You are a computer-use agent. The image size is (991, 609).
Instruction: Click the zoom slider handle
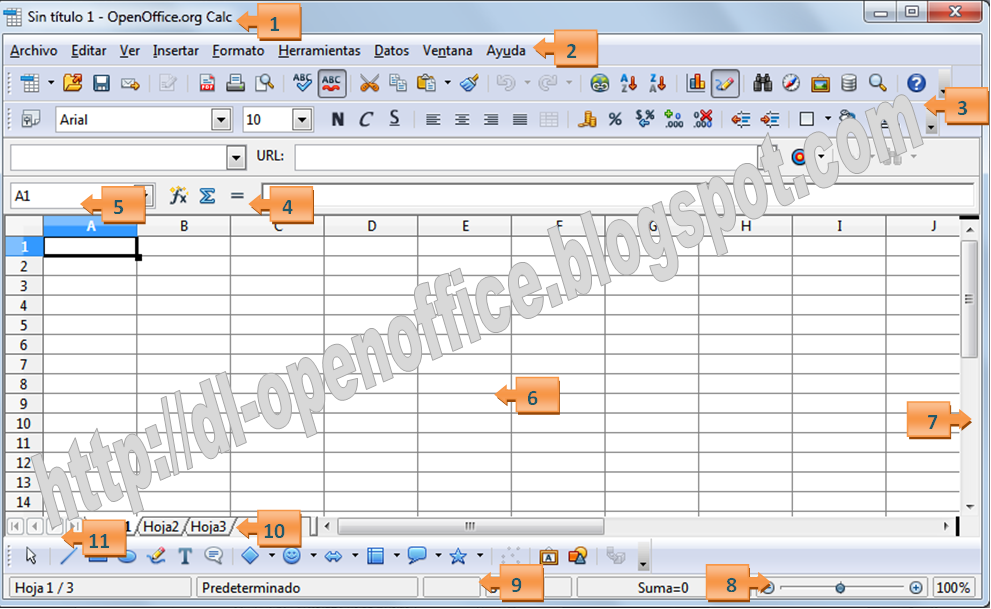[840, 588]
